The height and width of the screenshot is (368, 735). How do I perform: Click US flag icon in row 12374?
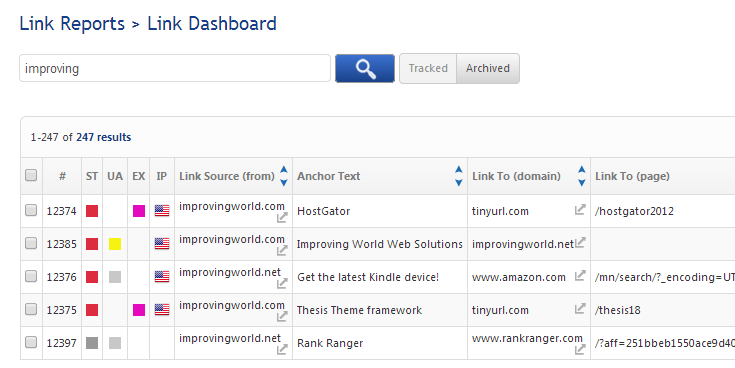click(162, 211)
